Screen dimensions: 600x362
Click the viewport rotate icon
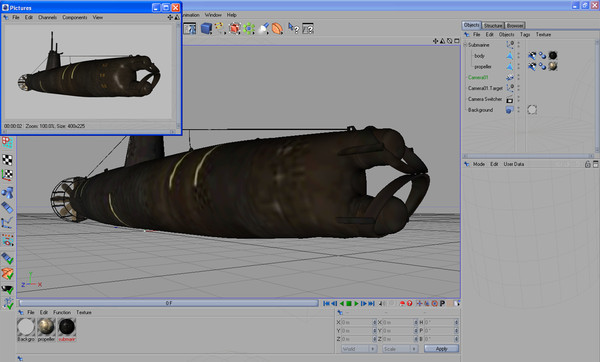450,41
